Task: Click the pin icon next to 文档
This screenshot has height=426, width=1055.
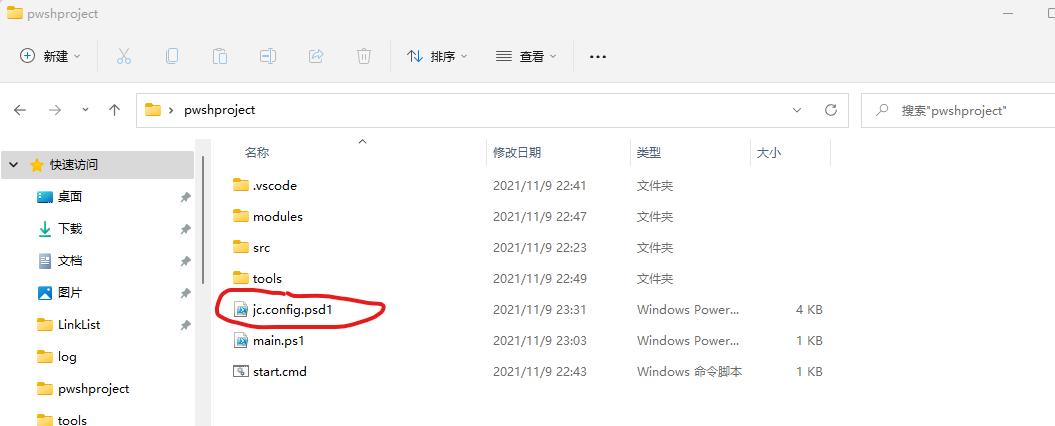Action: click(185, 261)
